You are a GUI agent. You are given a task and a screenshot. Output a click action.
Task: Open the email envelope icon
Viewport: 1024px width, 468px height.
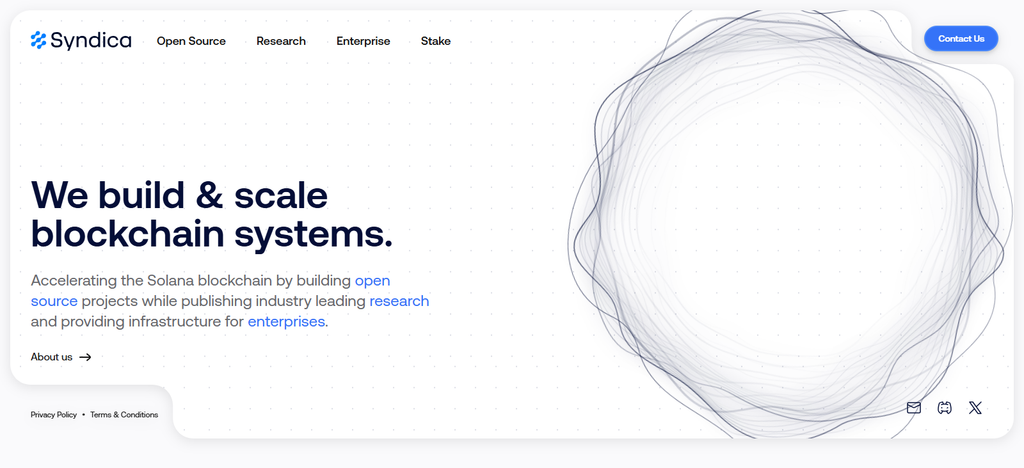914,408
